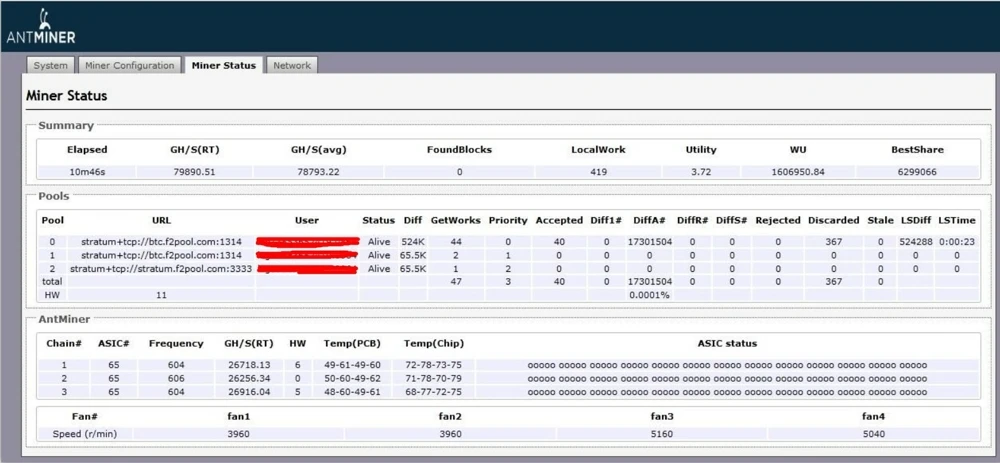Click chain 2 hashrate 26256.34
This screenshot has height=463, width=1000.
[248, 378]
